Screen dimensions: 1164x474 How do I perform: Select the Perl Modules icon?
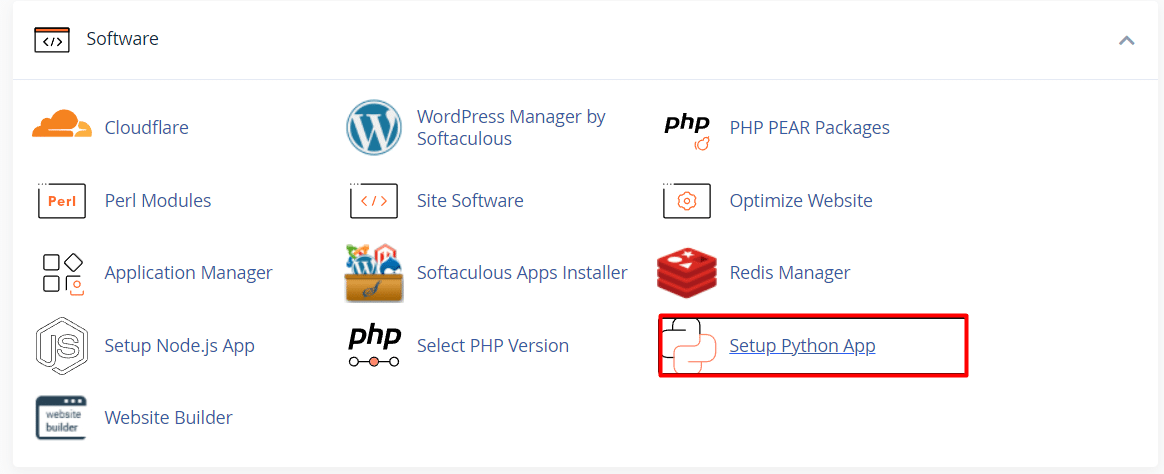point(62,200)
